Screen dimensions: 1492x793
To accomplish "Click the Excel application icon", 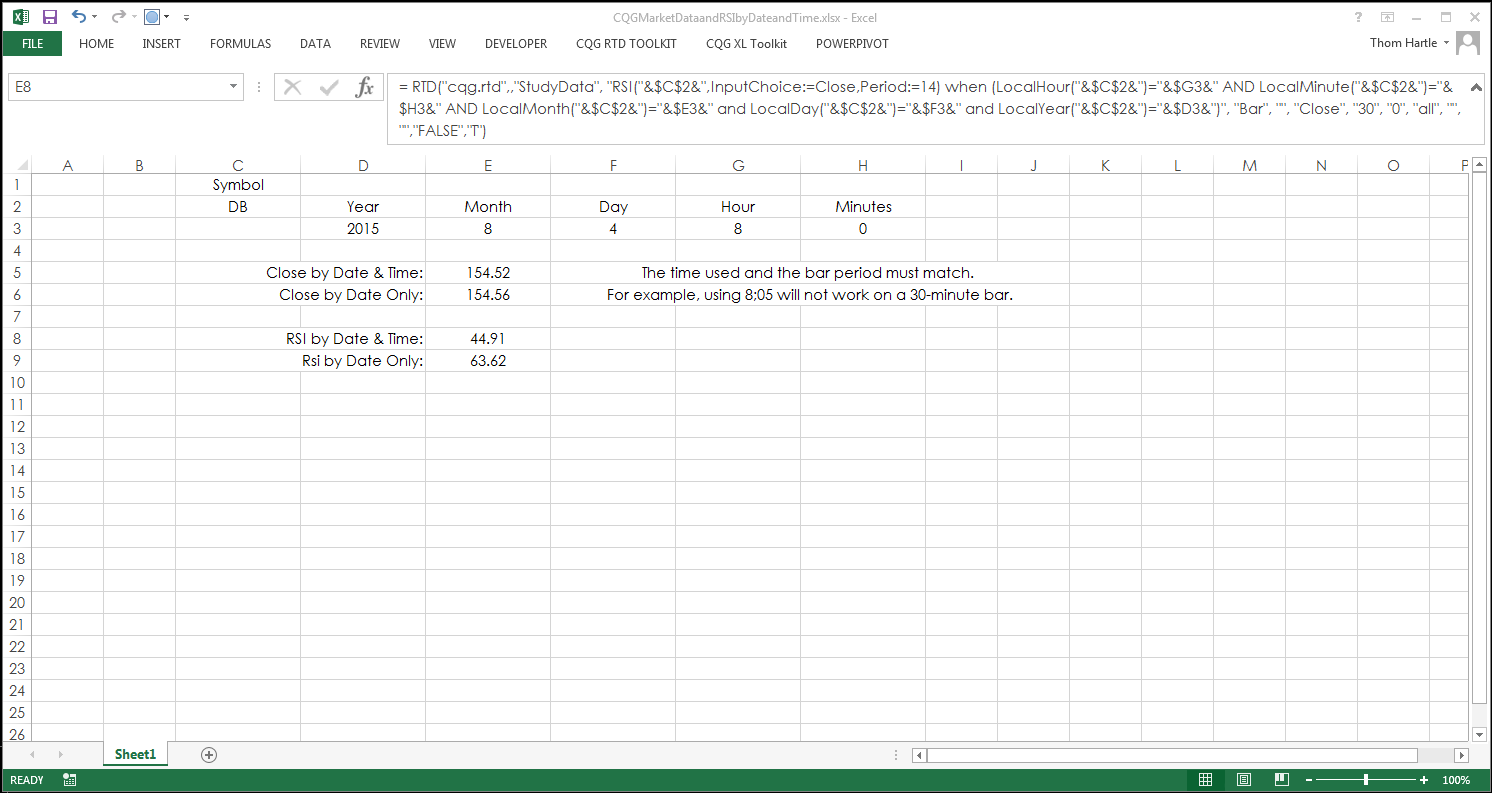I will 20,17.
